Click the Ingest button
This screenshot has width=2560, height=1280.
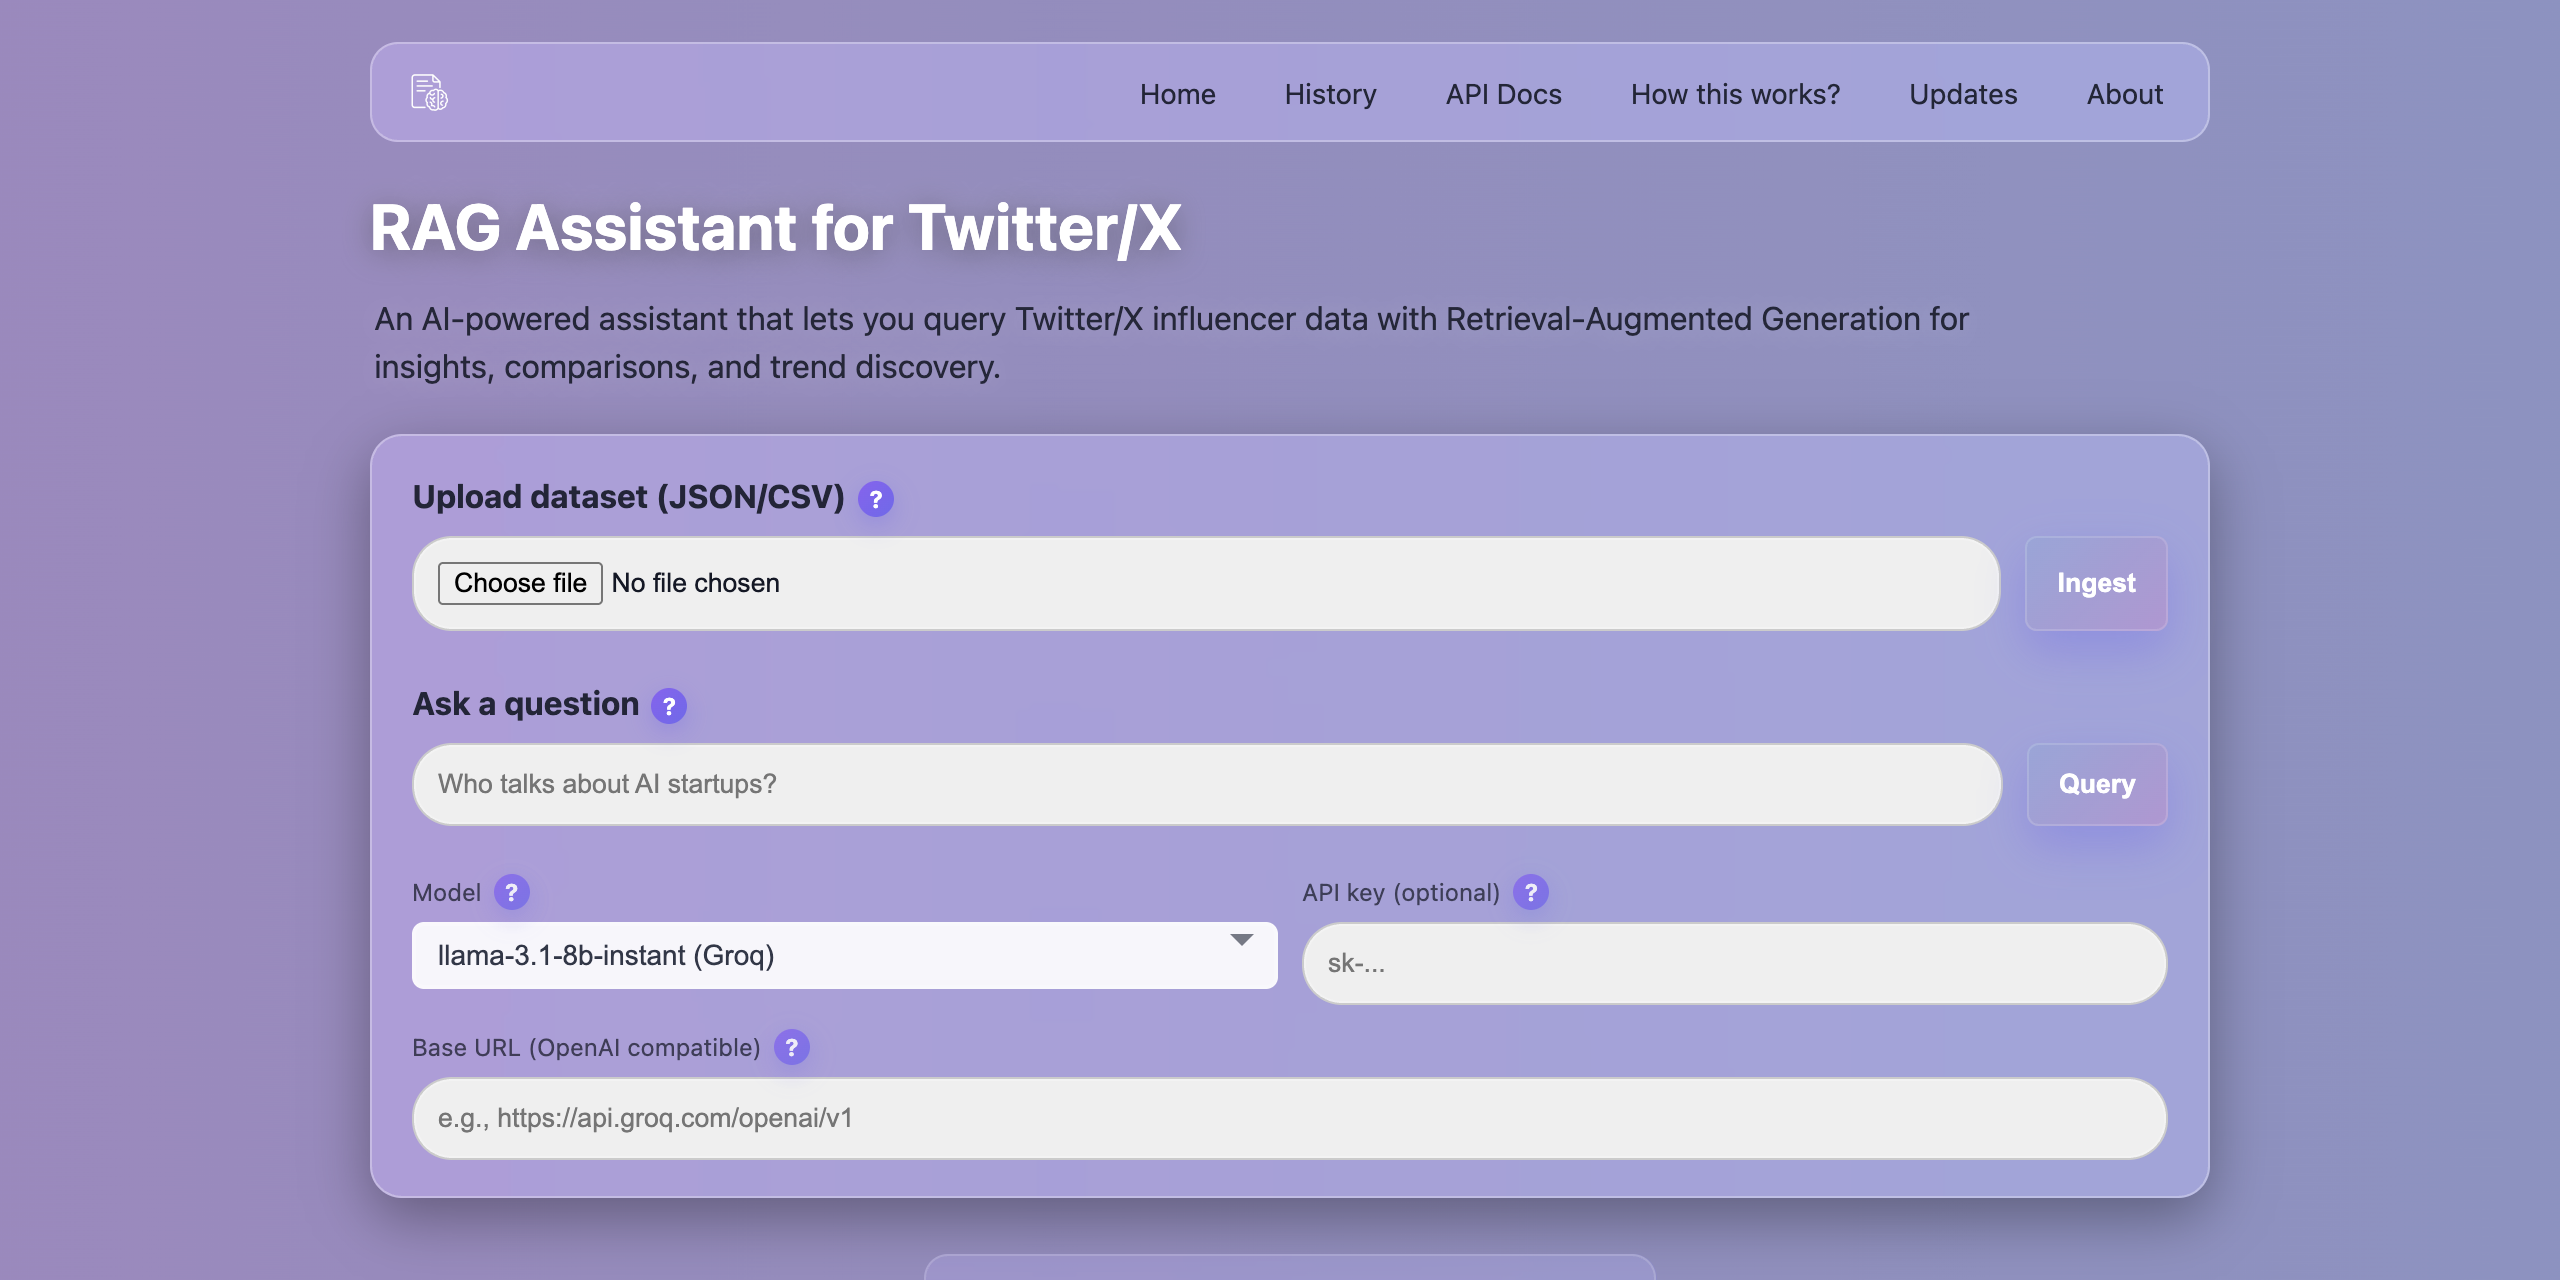tap(2096, 583)
